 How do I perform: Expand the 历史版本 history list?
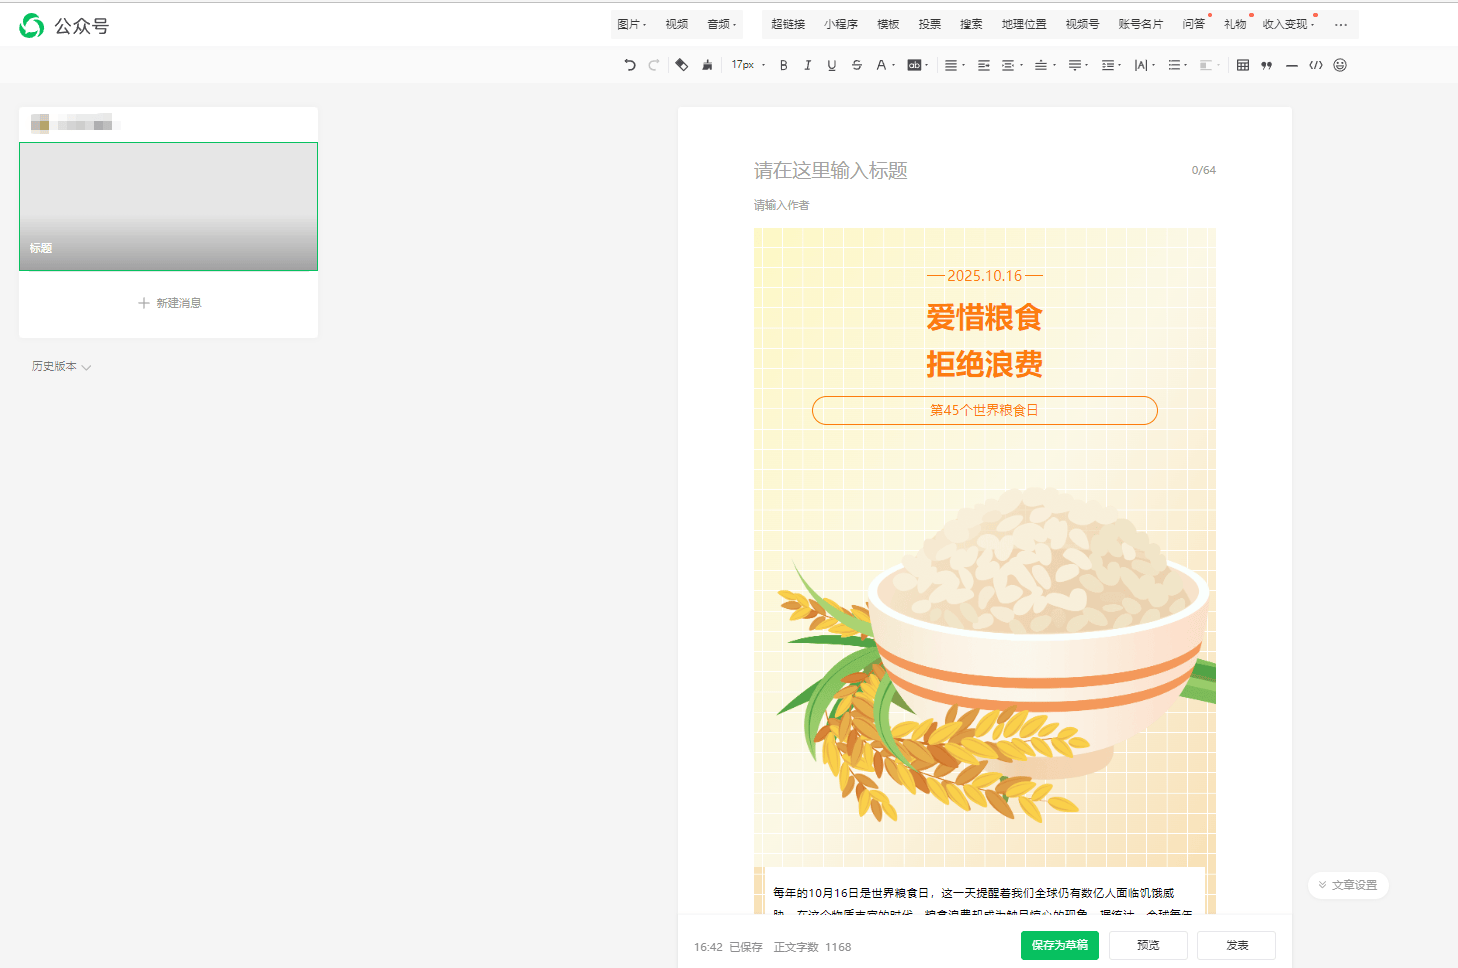pos(61,367)
